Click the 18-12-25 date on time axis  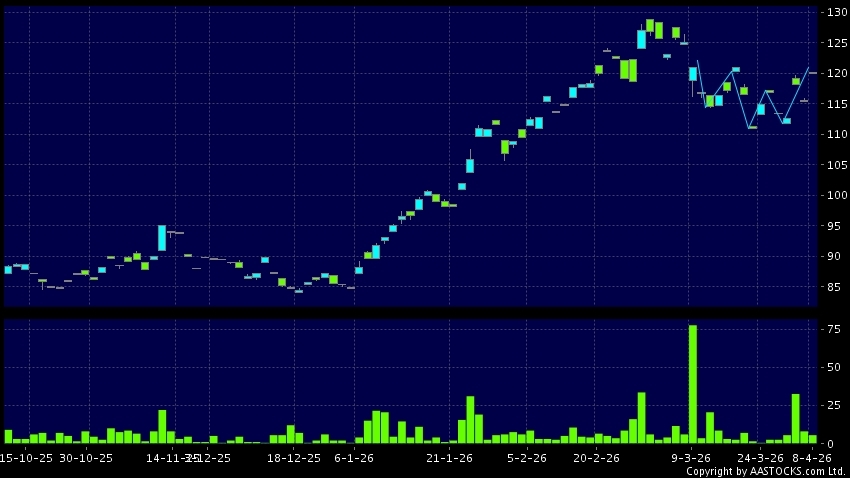pyautogui.click(x=294, y=458)
